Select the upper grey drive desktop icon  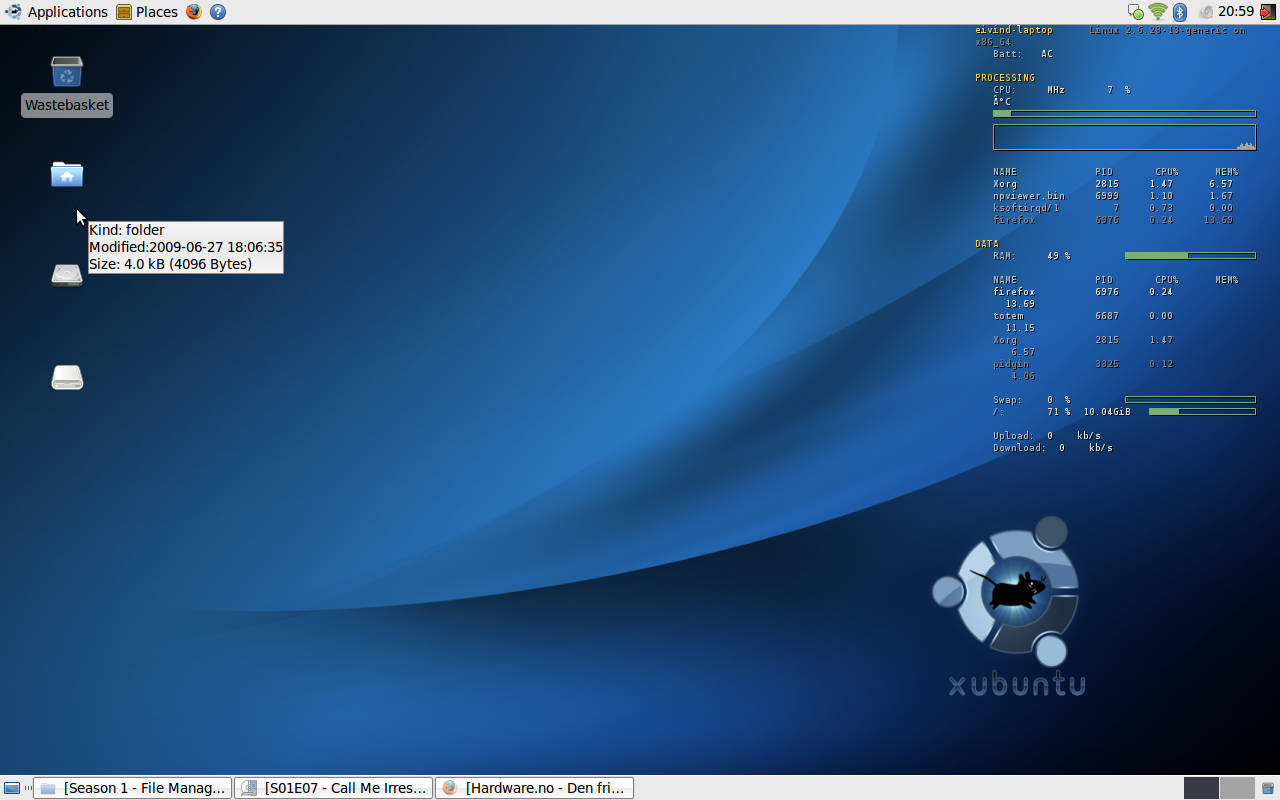[67, 275]
